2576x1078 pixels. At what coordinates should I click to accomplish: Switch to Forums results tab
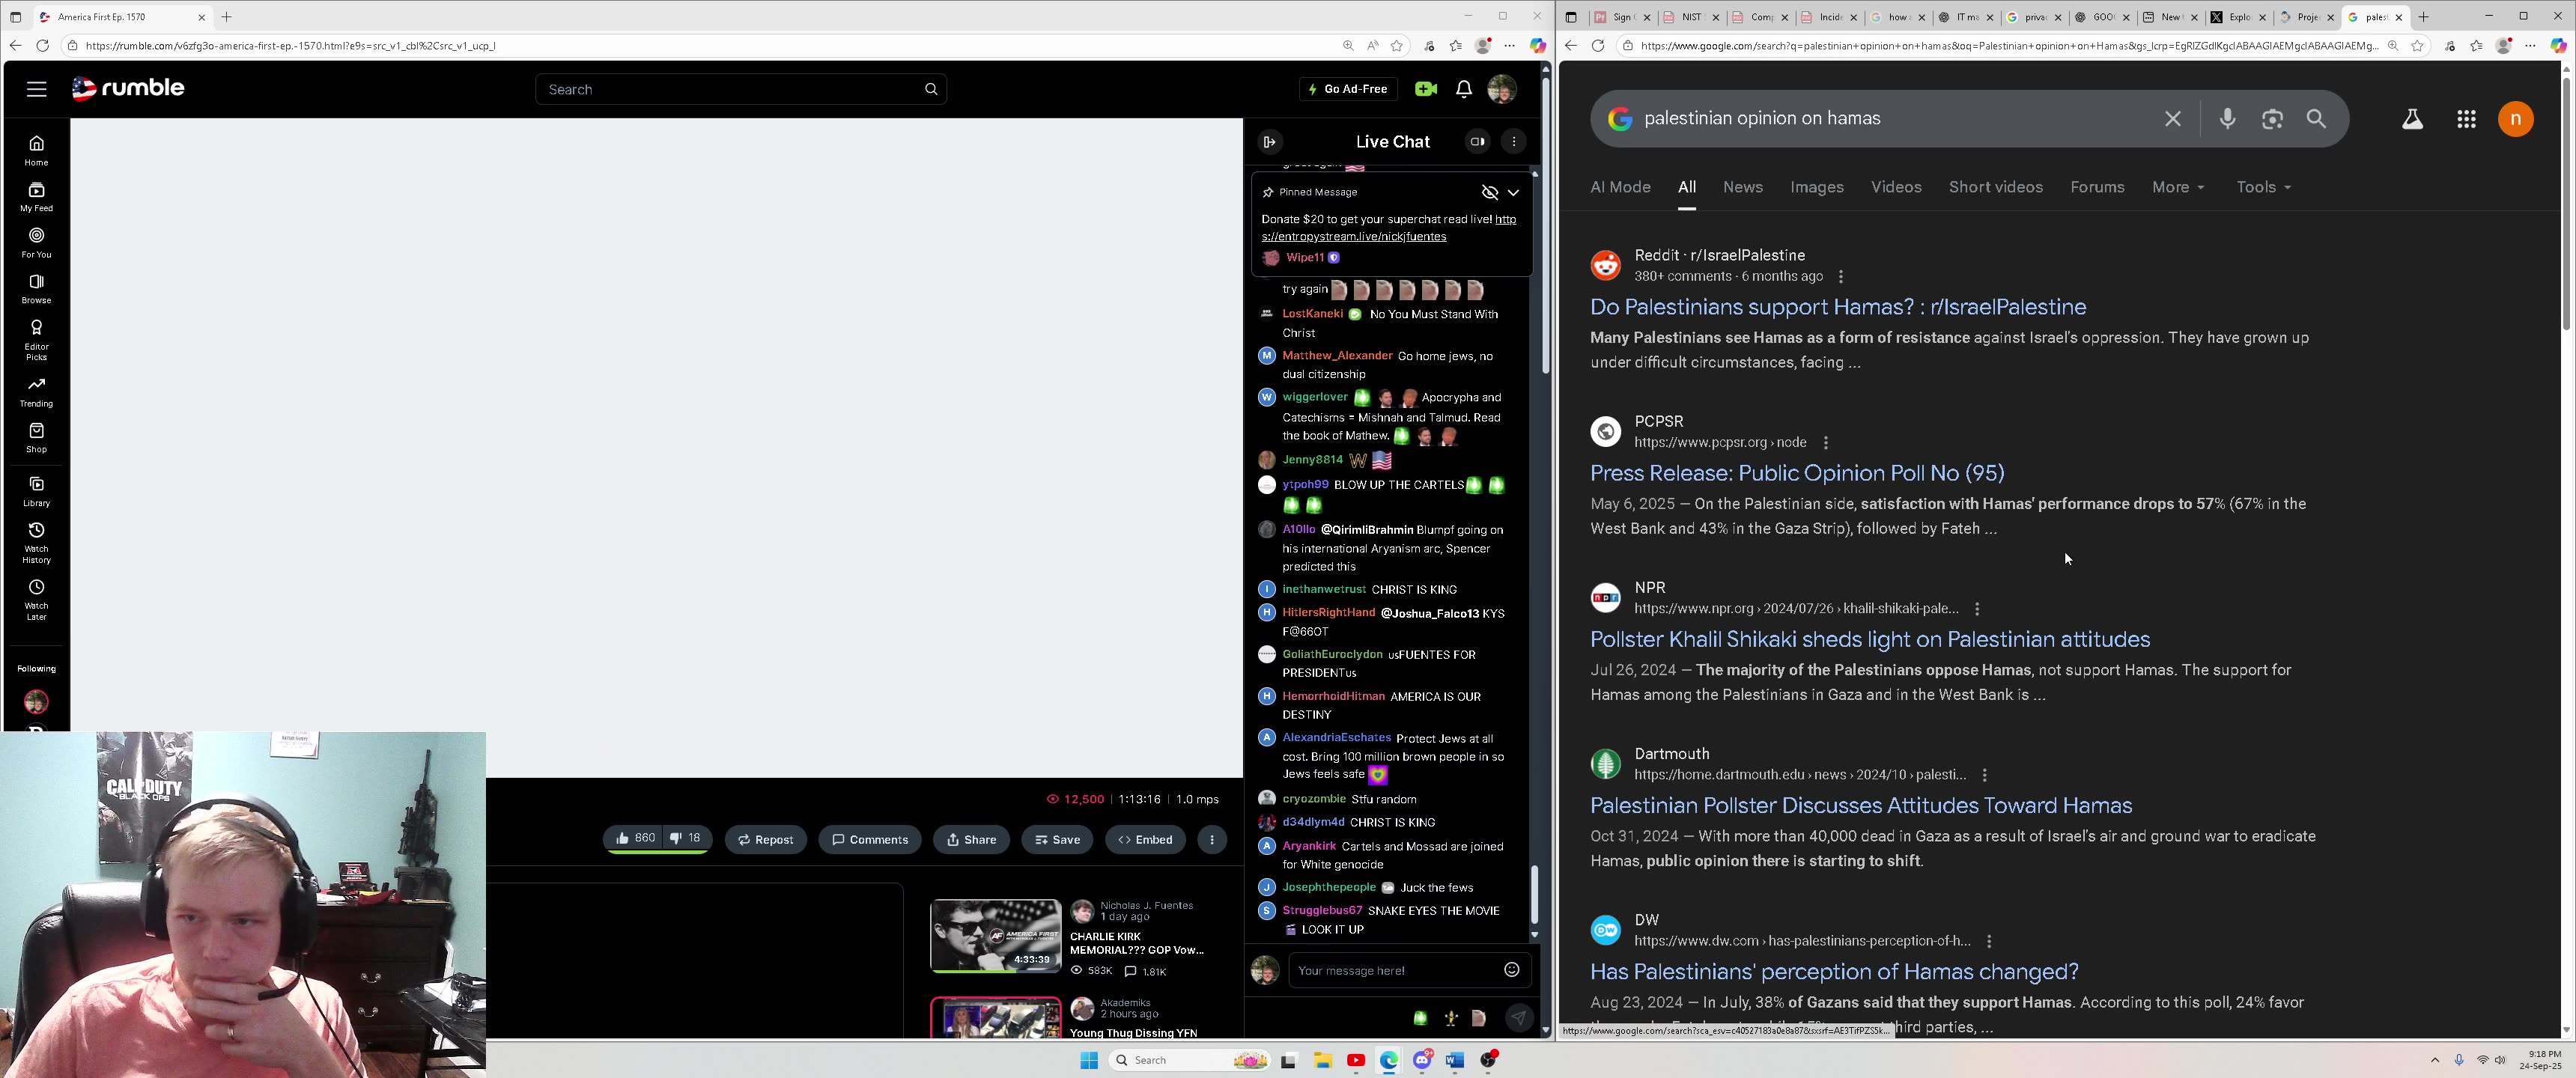pyautogui.click(x=2097, y=187)
